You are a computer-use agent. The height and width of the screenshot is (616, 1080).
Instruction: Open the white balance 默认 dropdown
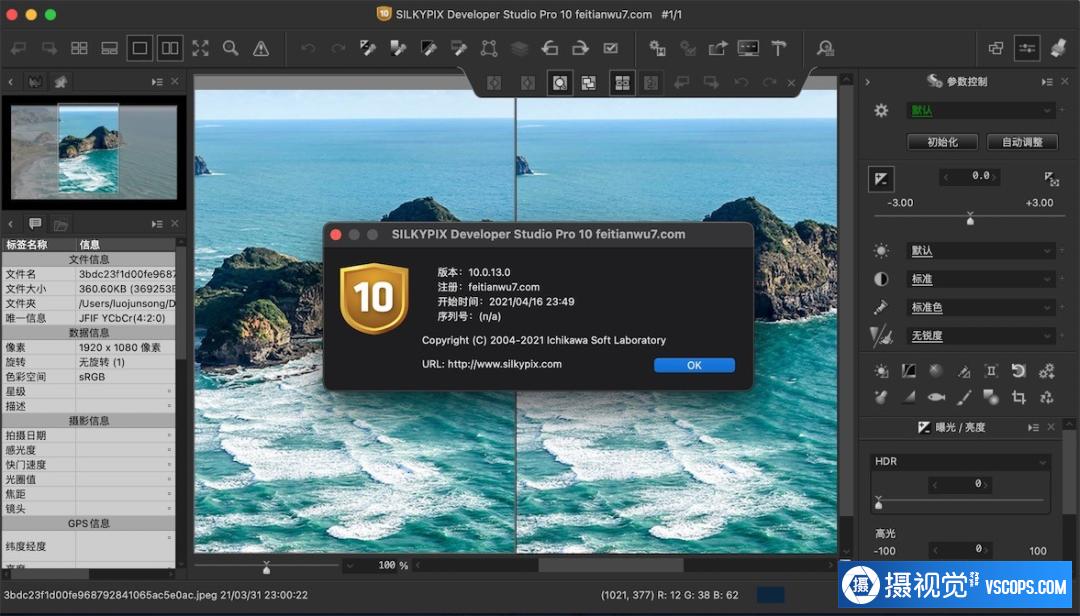point(981,251)
